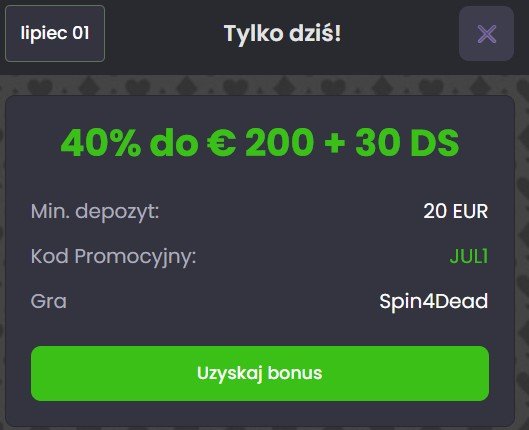Click the green Uzyskaj bonus button
Viewport: 529px width, 430px height.
[260, 373]
